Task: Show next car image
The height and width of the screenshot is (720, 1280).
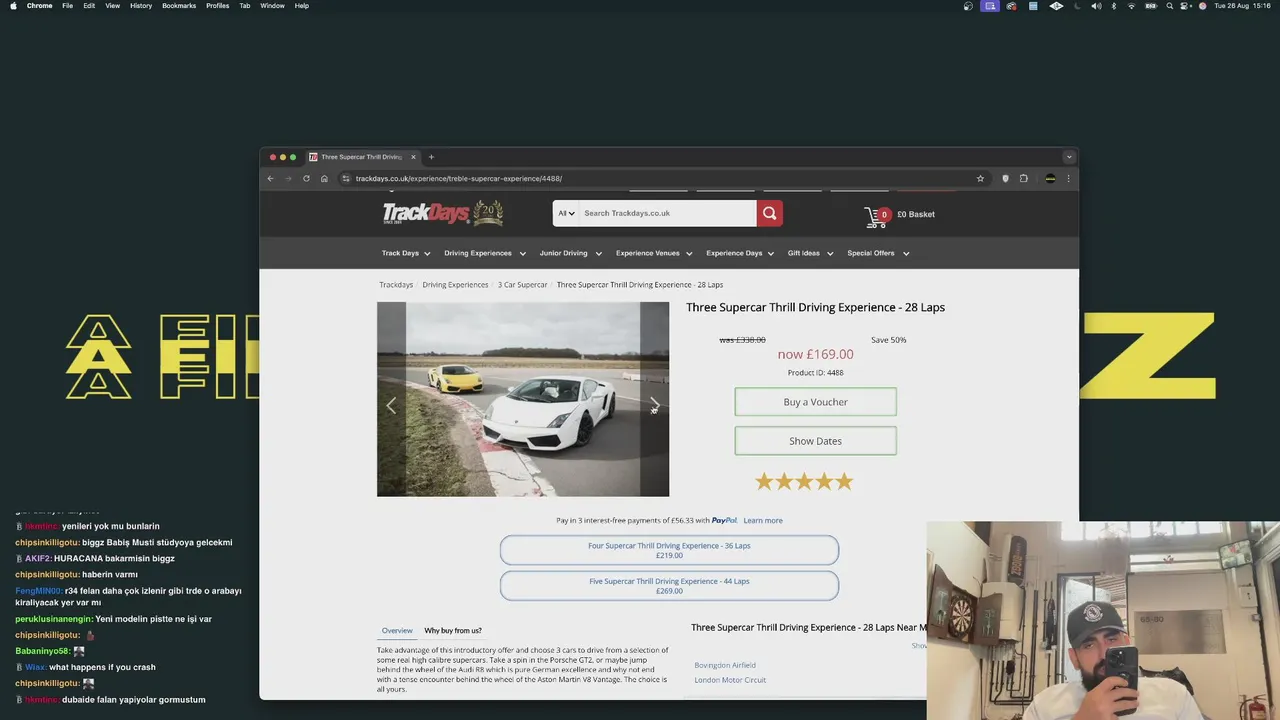Action: (654, 405)
